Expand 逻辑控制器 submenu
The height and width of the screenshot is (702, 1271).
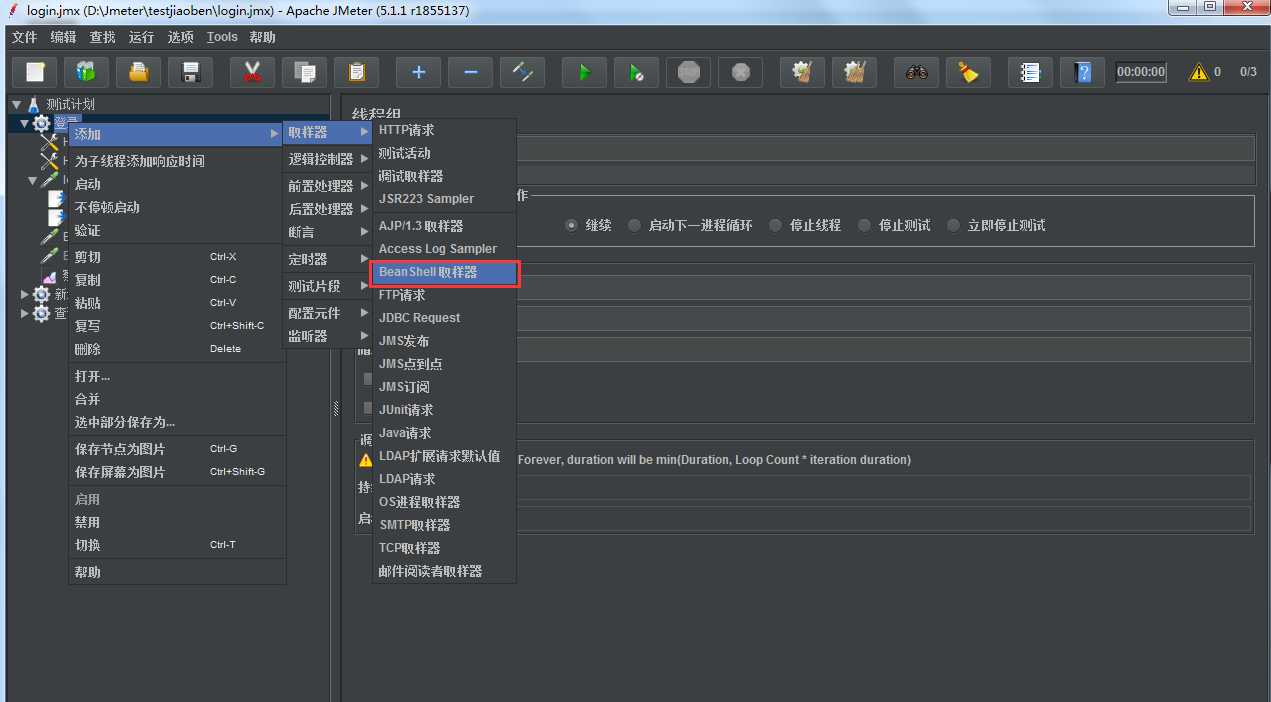coord(328,159)
